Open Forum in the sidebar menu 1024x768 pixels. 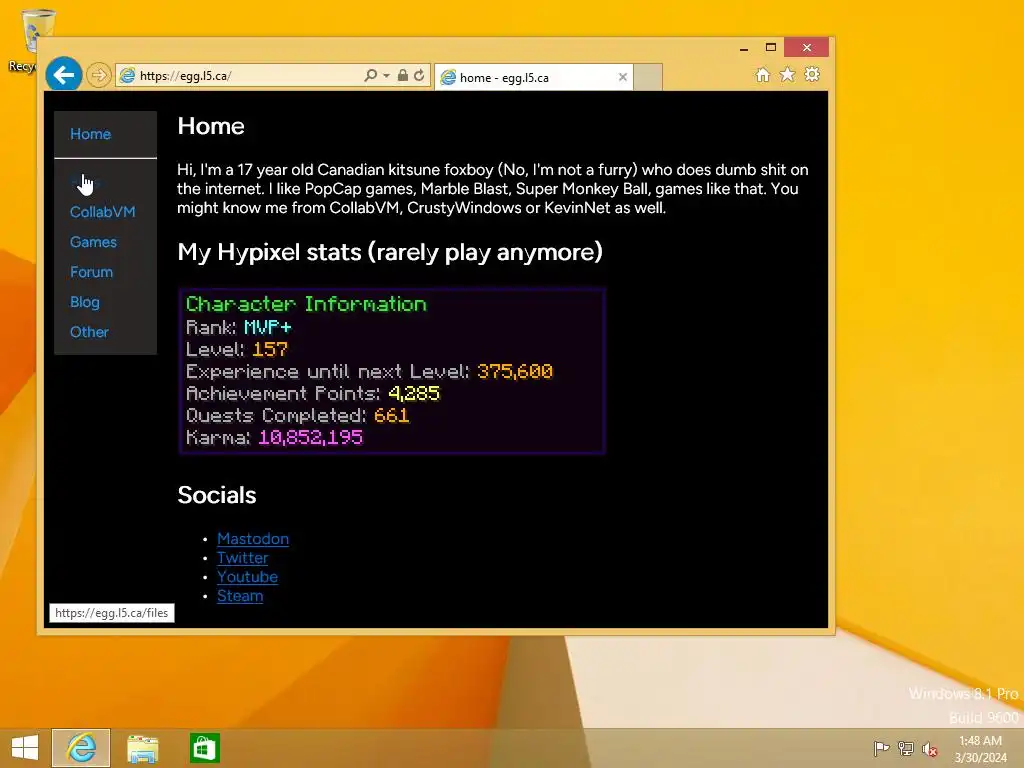pos(91,272)
